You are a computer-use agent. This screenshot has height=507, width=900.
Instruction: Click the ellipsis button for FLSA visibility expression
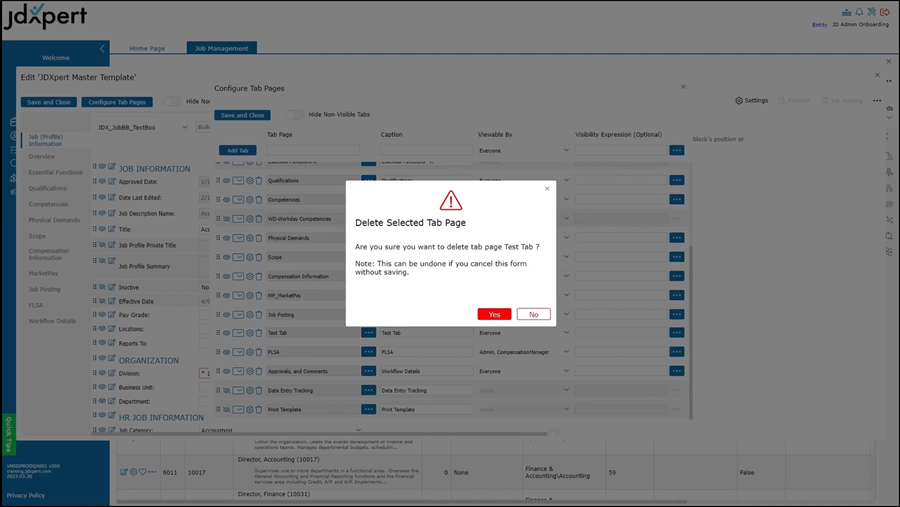pos(677,352)
